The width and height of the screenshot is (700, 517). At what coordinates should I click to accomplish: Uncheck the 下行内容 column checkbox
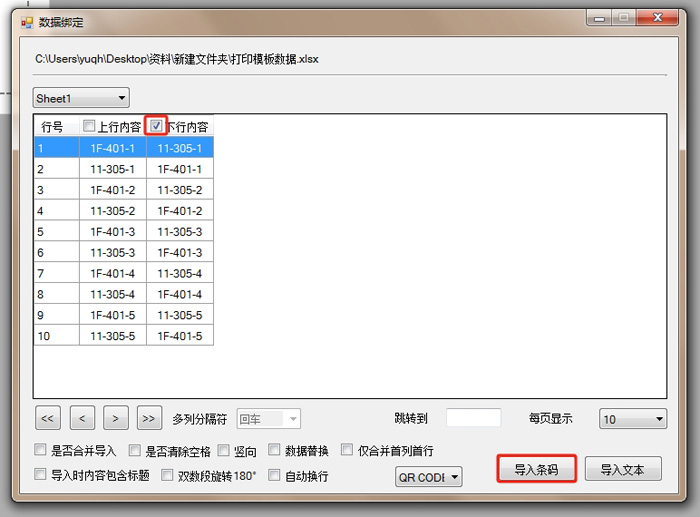(156, 125)
